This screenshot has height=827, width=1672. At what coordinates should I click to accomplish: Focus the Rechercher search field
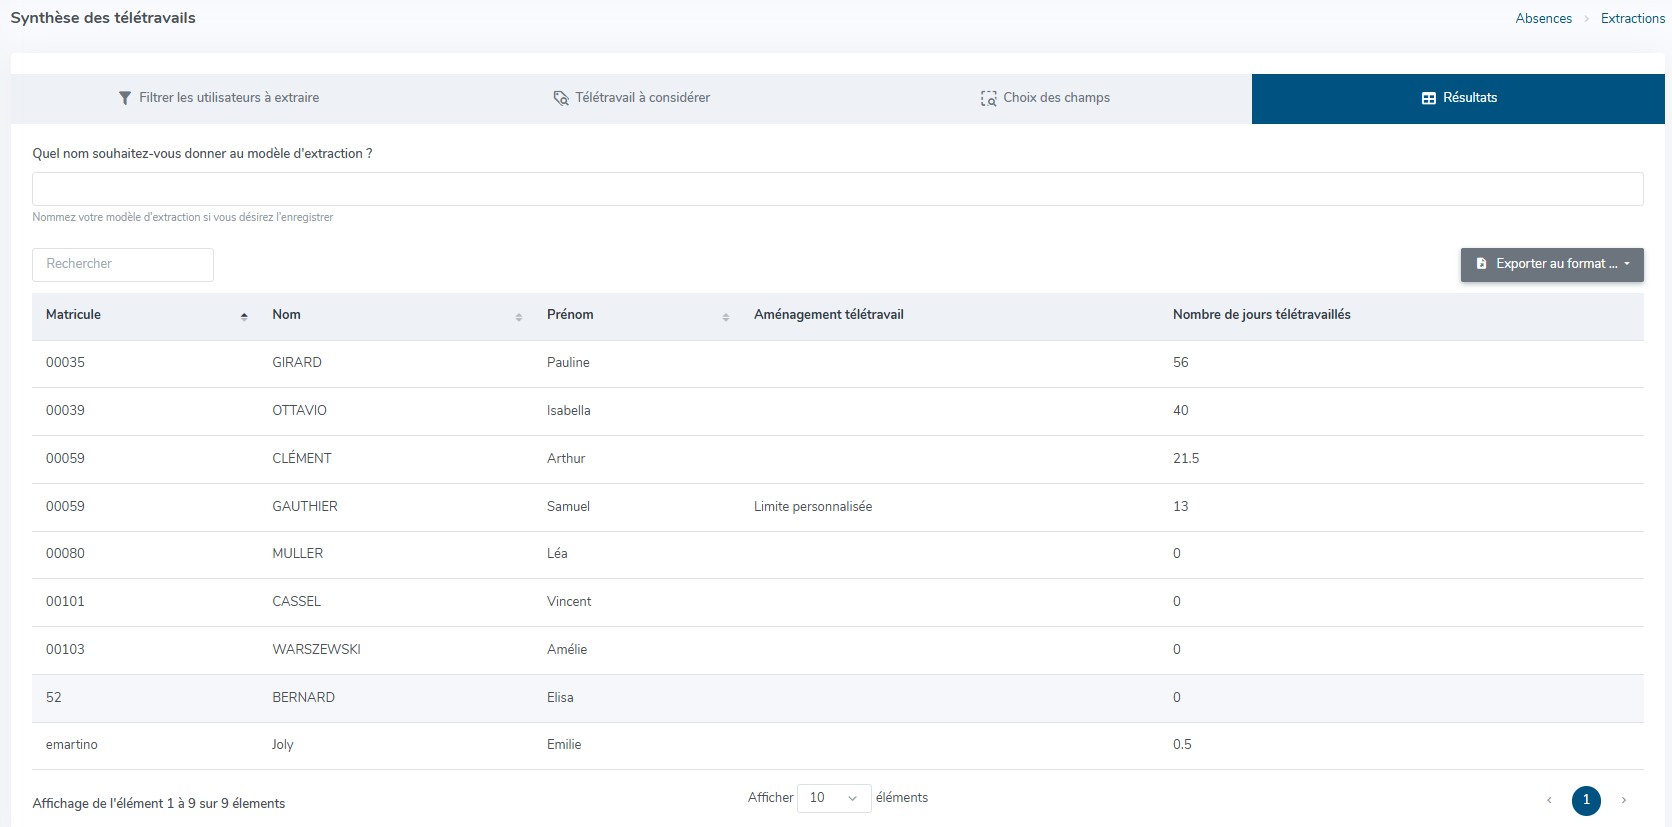coord(123,264)
